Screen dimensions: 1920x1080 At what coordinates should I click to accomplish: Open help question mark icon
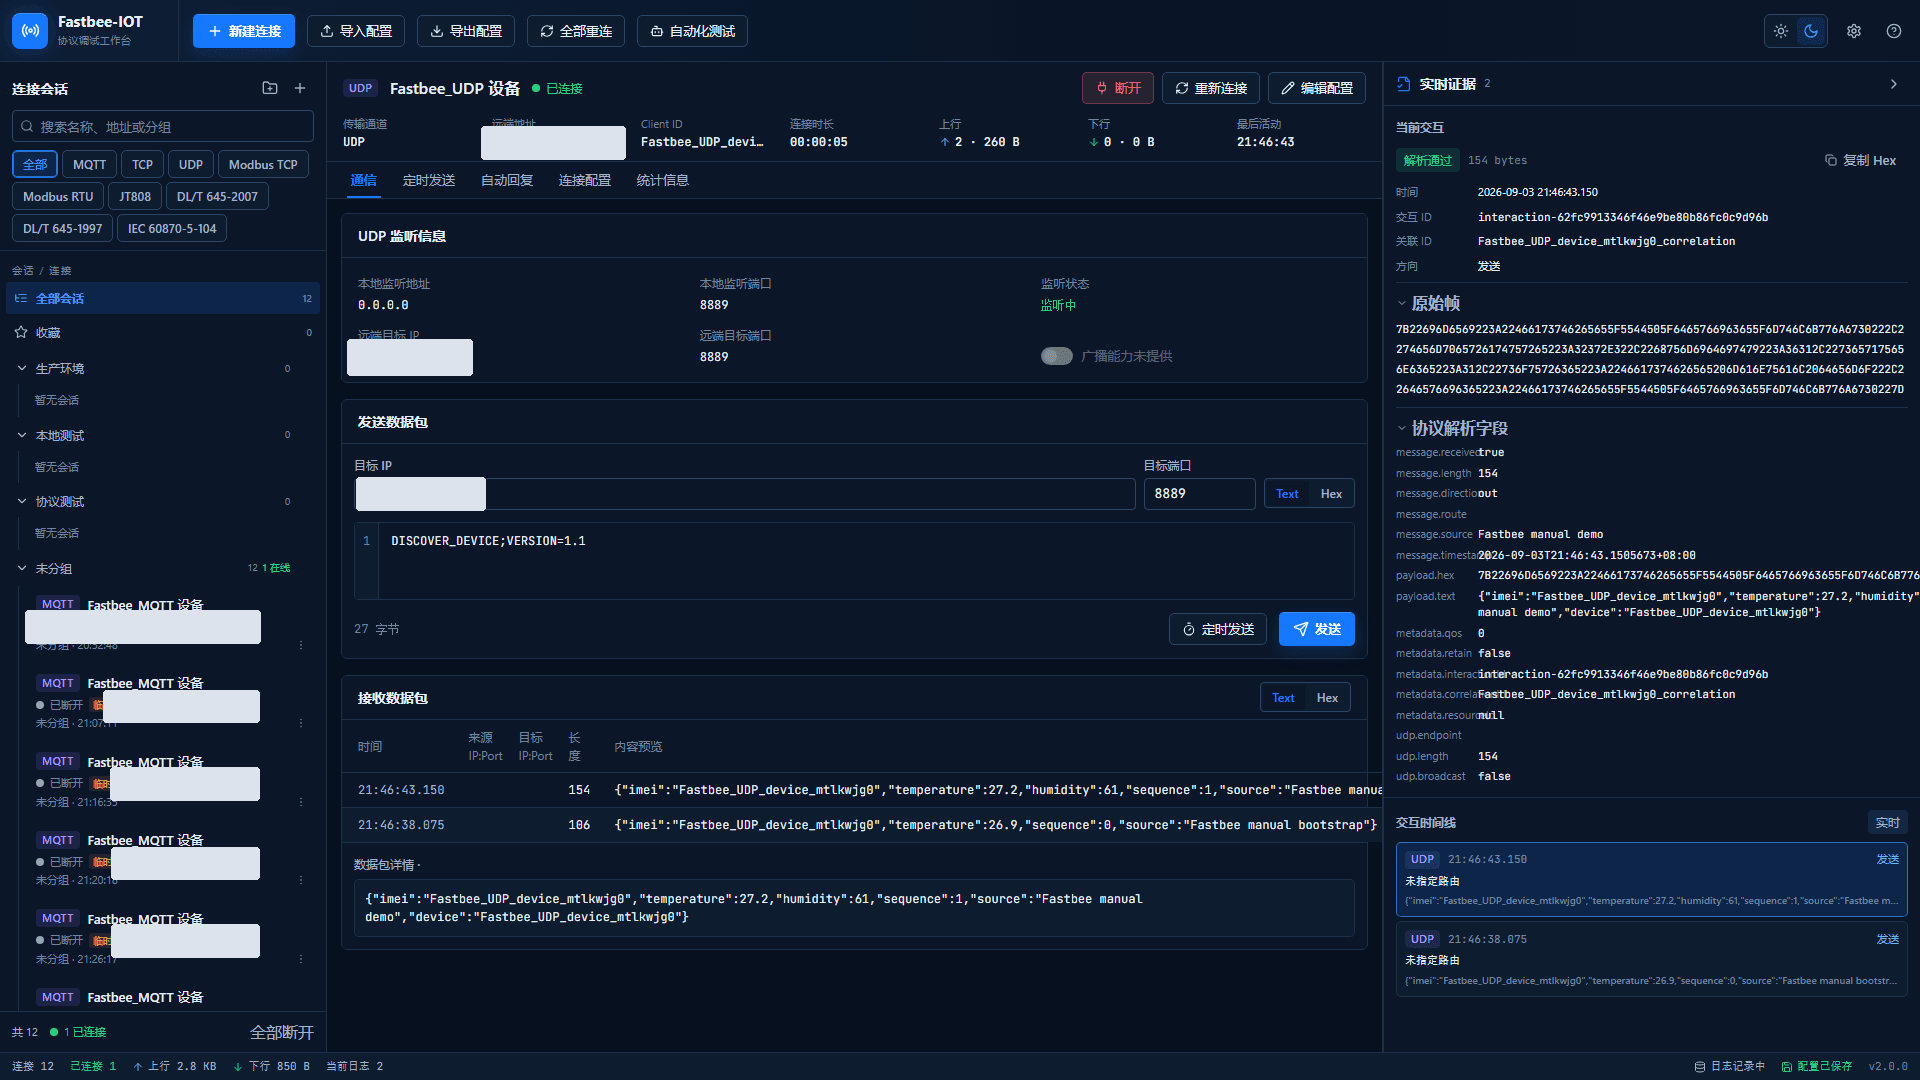[1894, 31]
